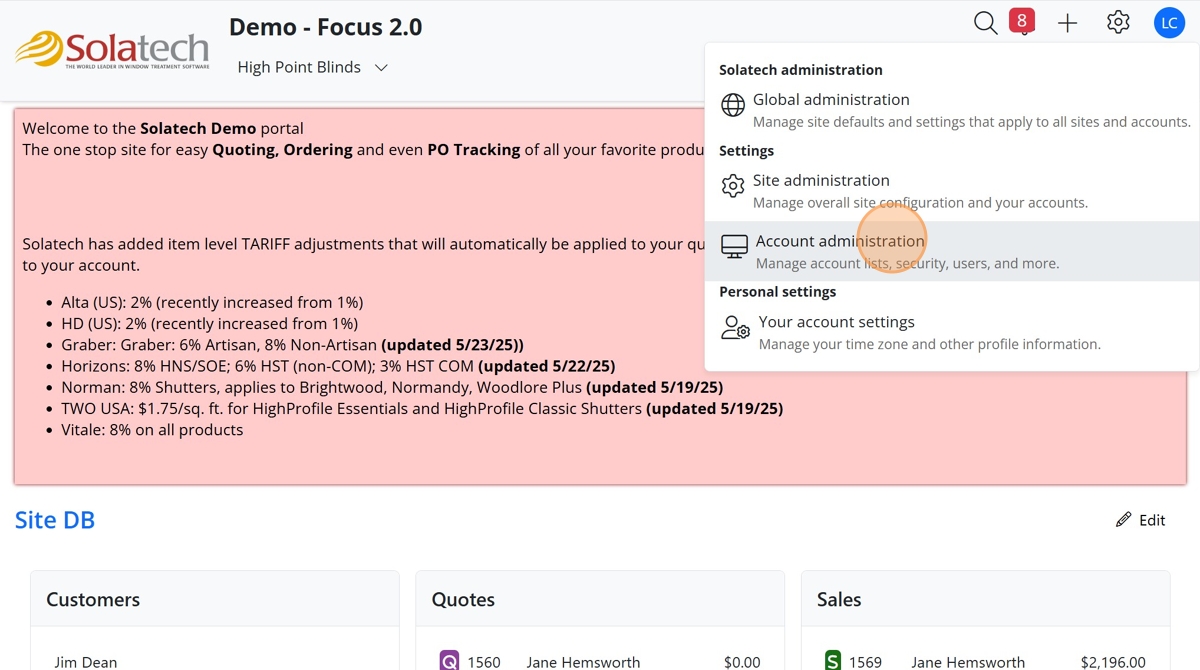Click the Quotes card heading
The image size is (1200, 670).
[x=463, y=600]
